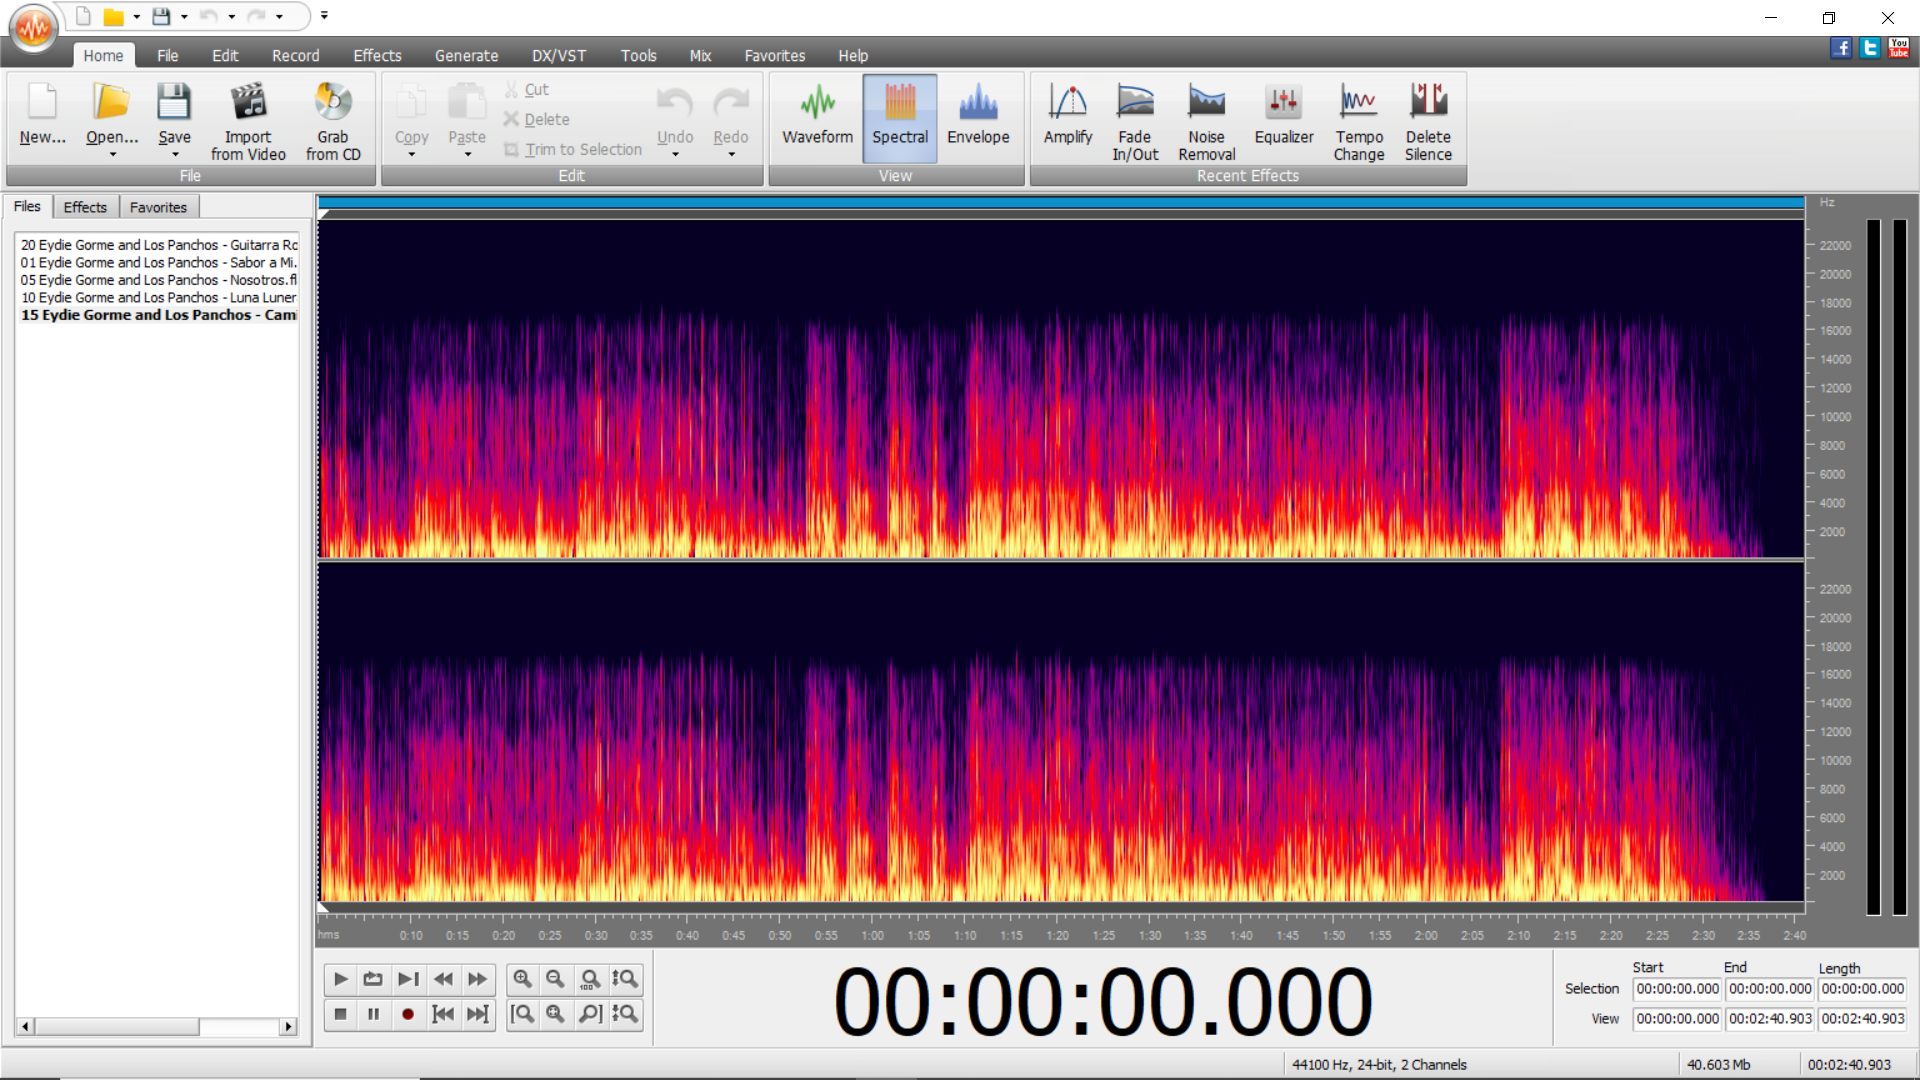The width and height of the screenshot is (1920, 1080).
Task: Expand ribbon Save dropdown arrow
Action: pos(174,155)
